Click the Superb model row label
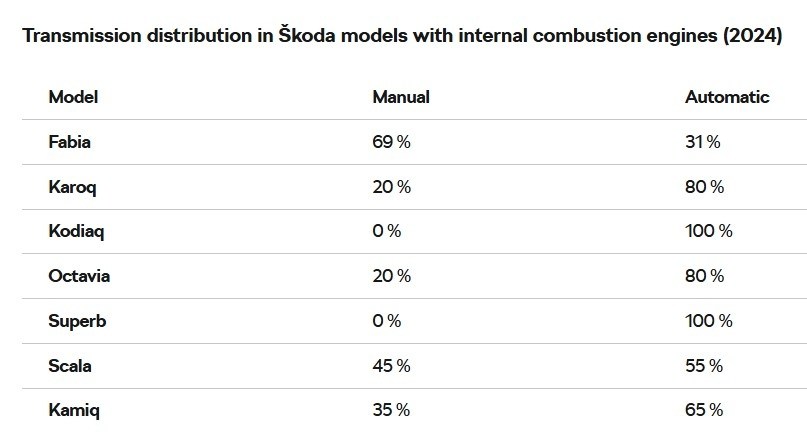 pyautogui.click(x=76, y=321)
